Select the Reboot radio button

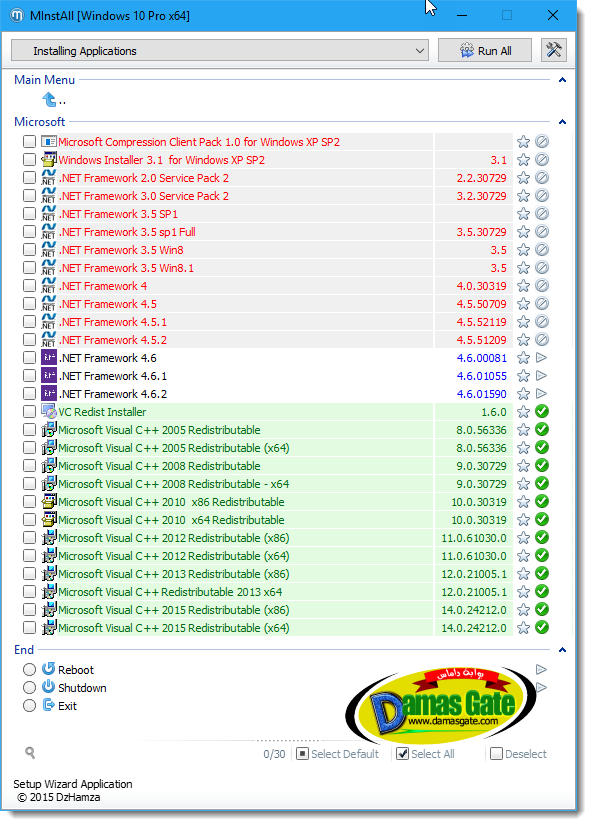(29, 670)
